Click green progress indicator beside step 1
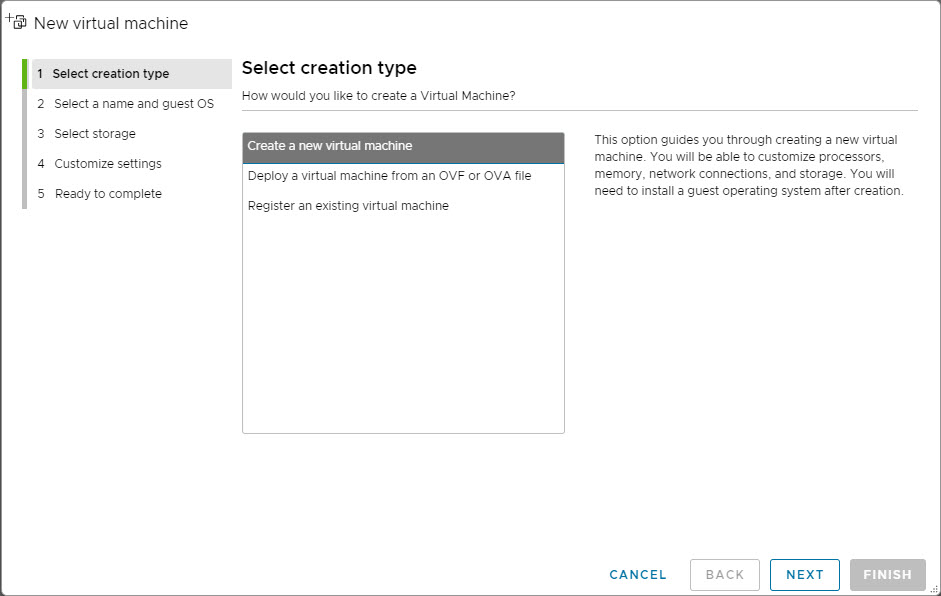 (25, 74)
